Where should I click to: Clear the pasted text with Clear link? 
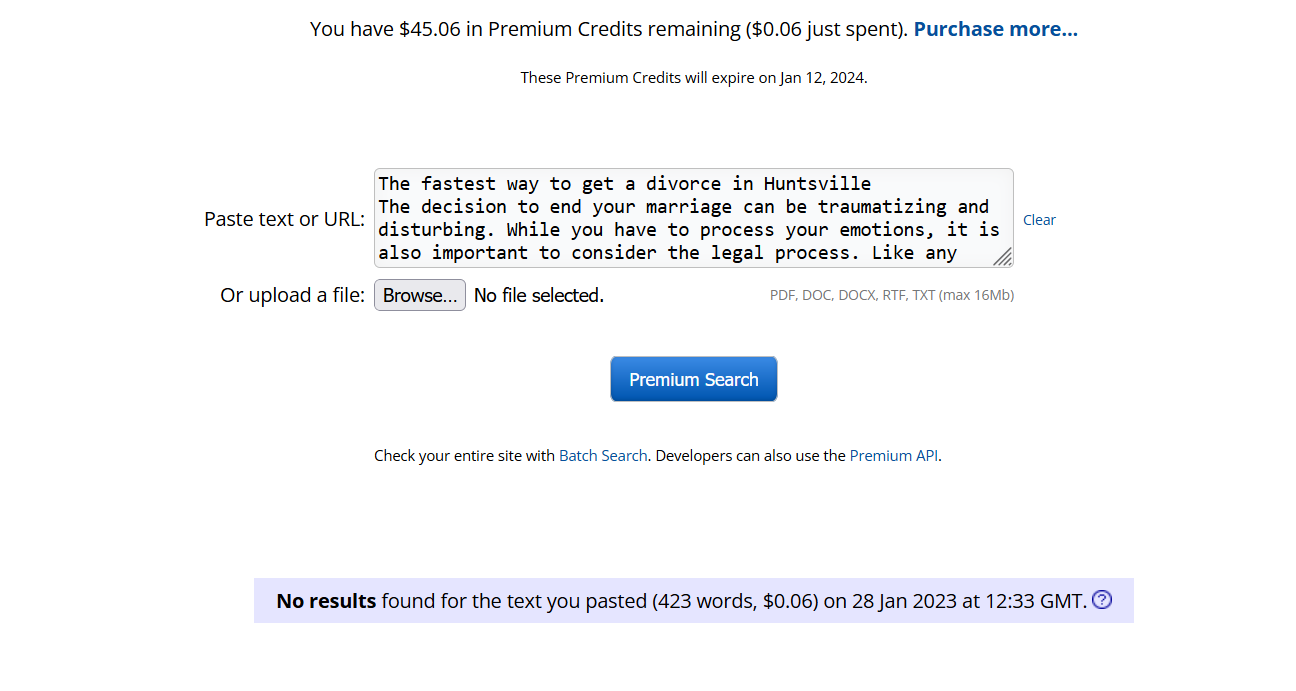1039,220
